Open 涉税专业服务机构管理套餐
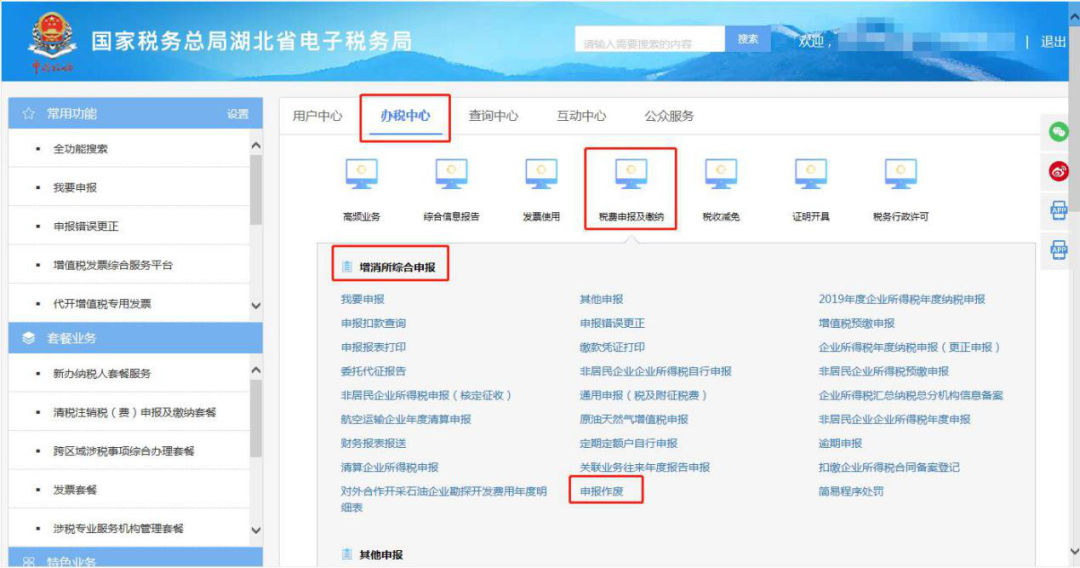The height and width of the screenshot is (568, 1080). tap(118, 528)
